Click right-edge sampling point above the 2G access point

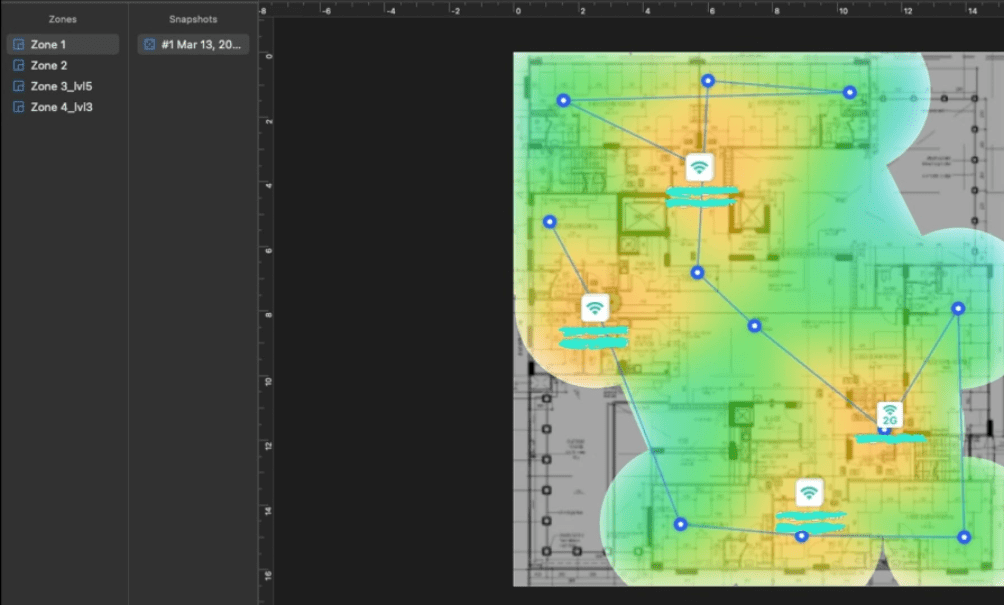pyautogui.click(x=958, y=309)
